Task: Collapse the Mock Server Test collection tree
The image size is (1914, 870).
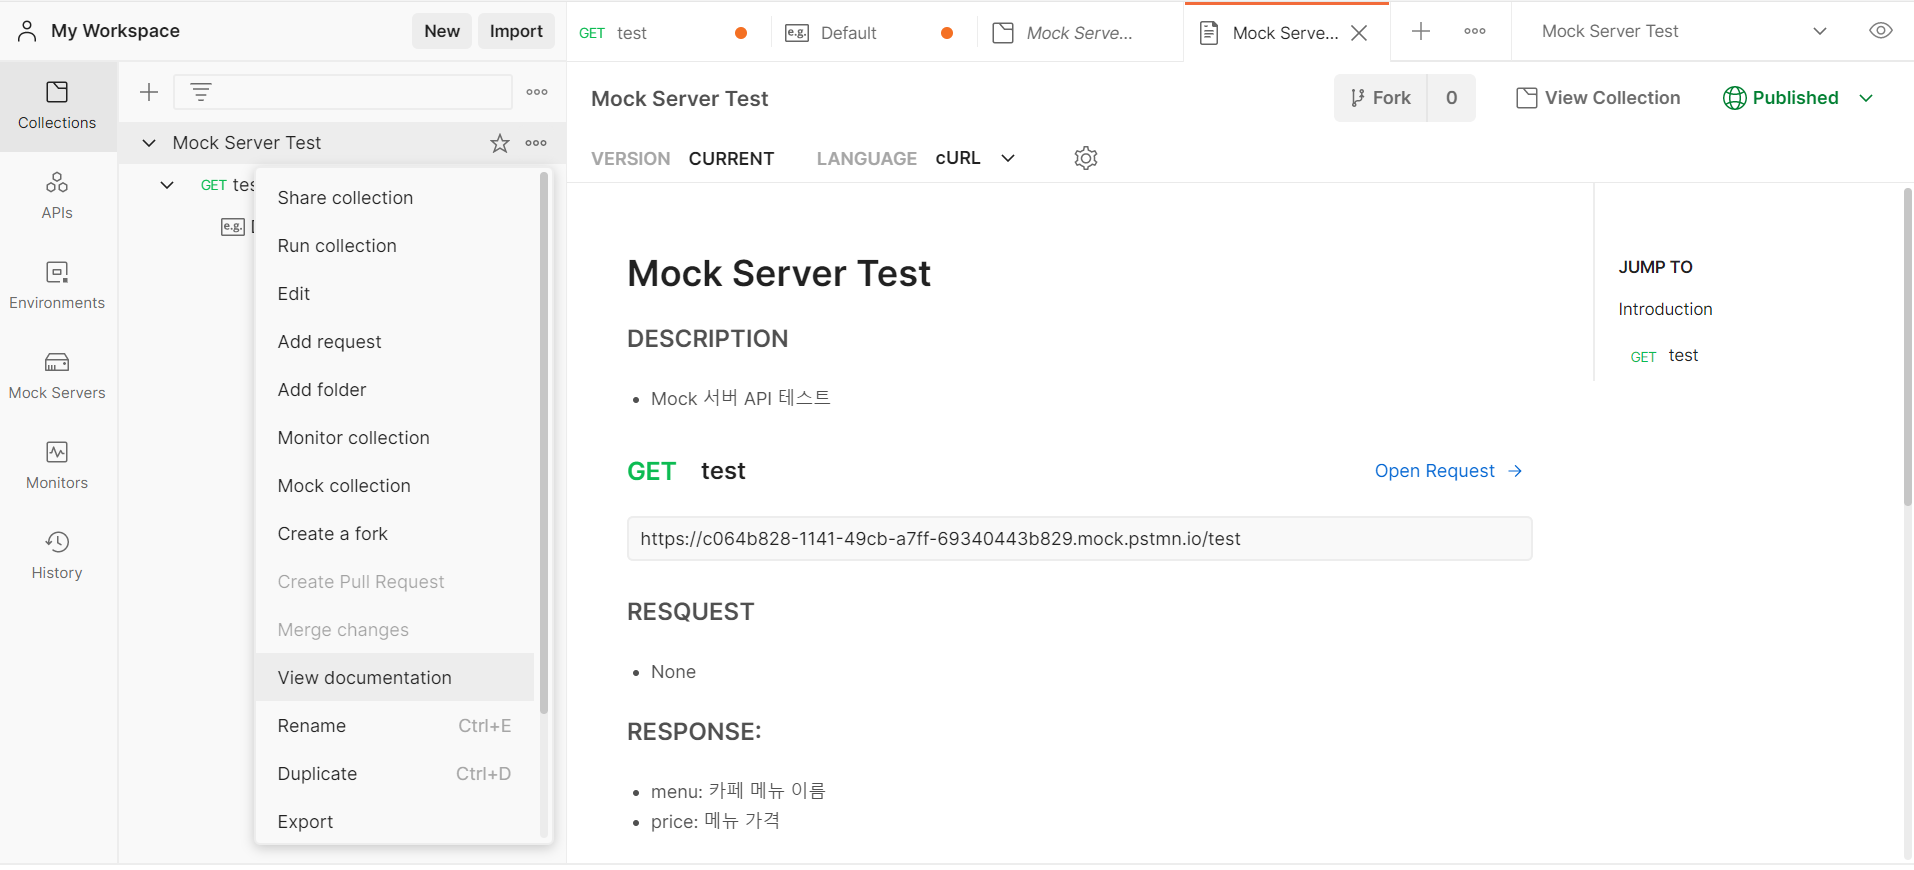Action: click(149, 143)
